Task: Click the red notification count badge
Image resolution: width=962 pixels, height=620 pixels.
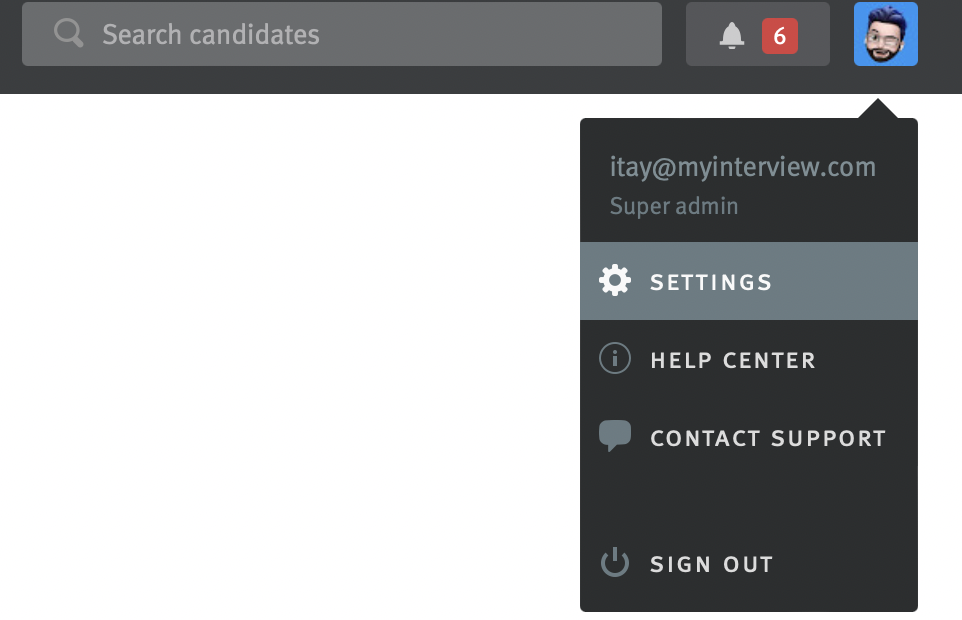Action: tap(779, 36)
